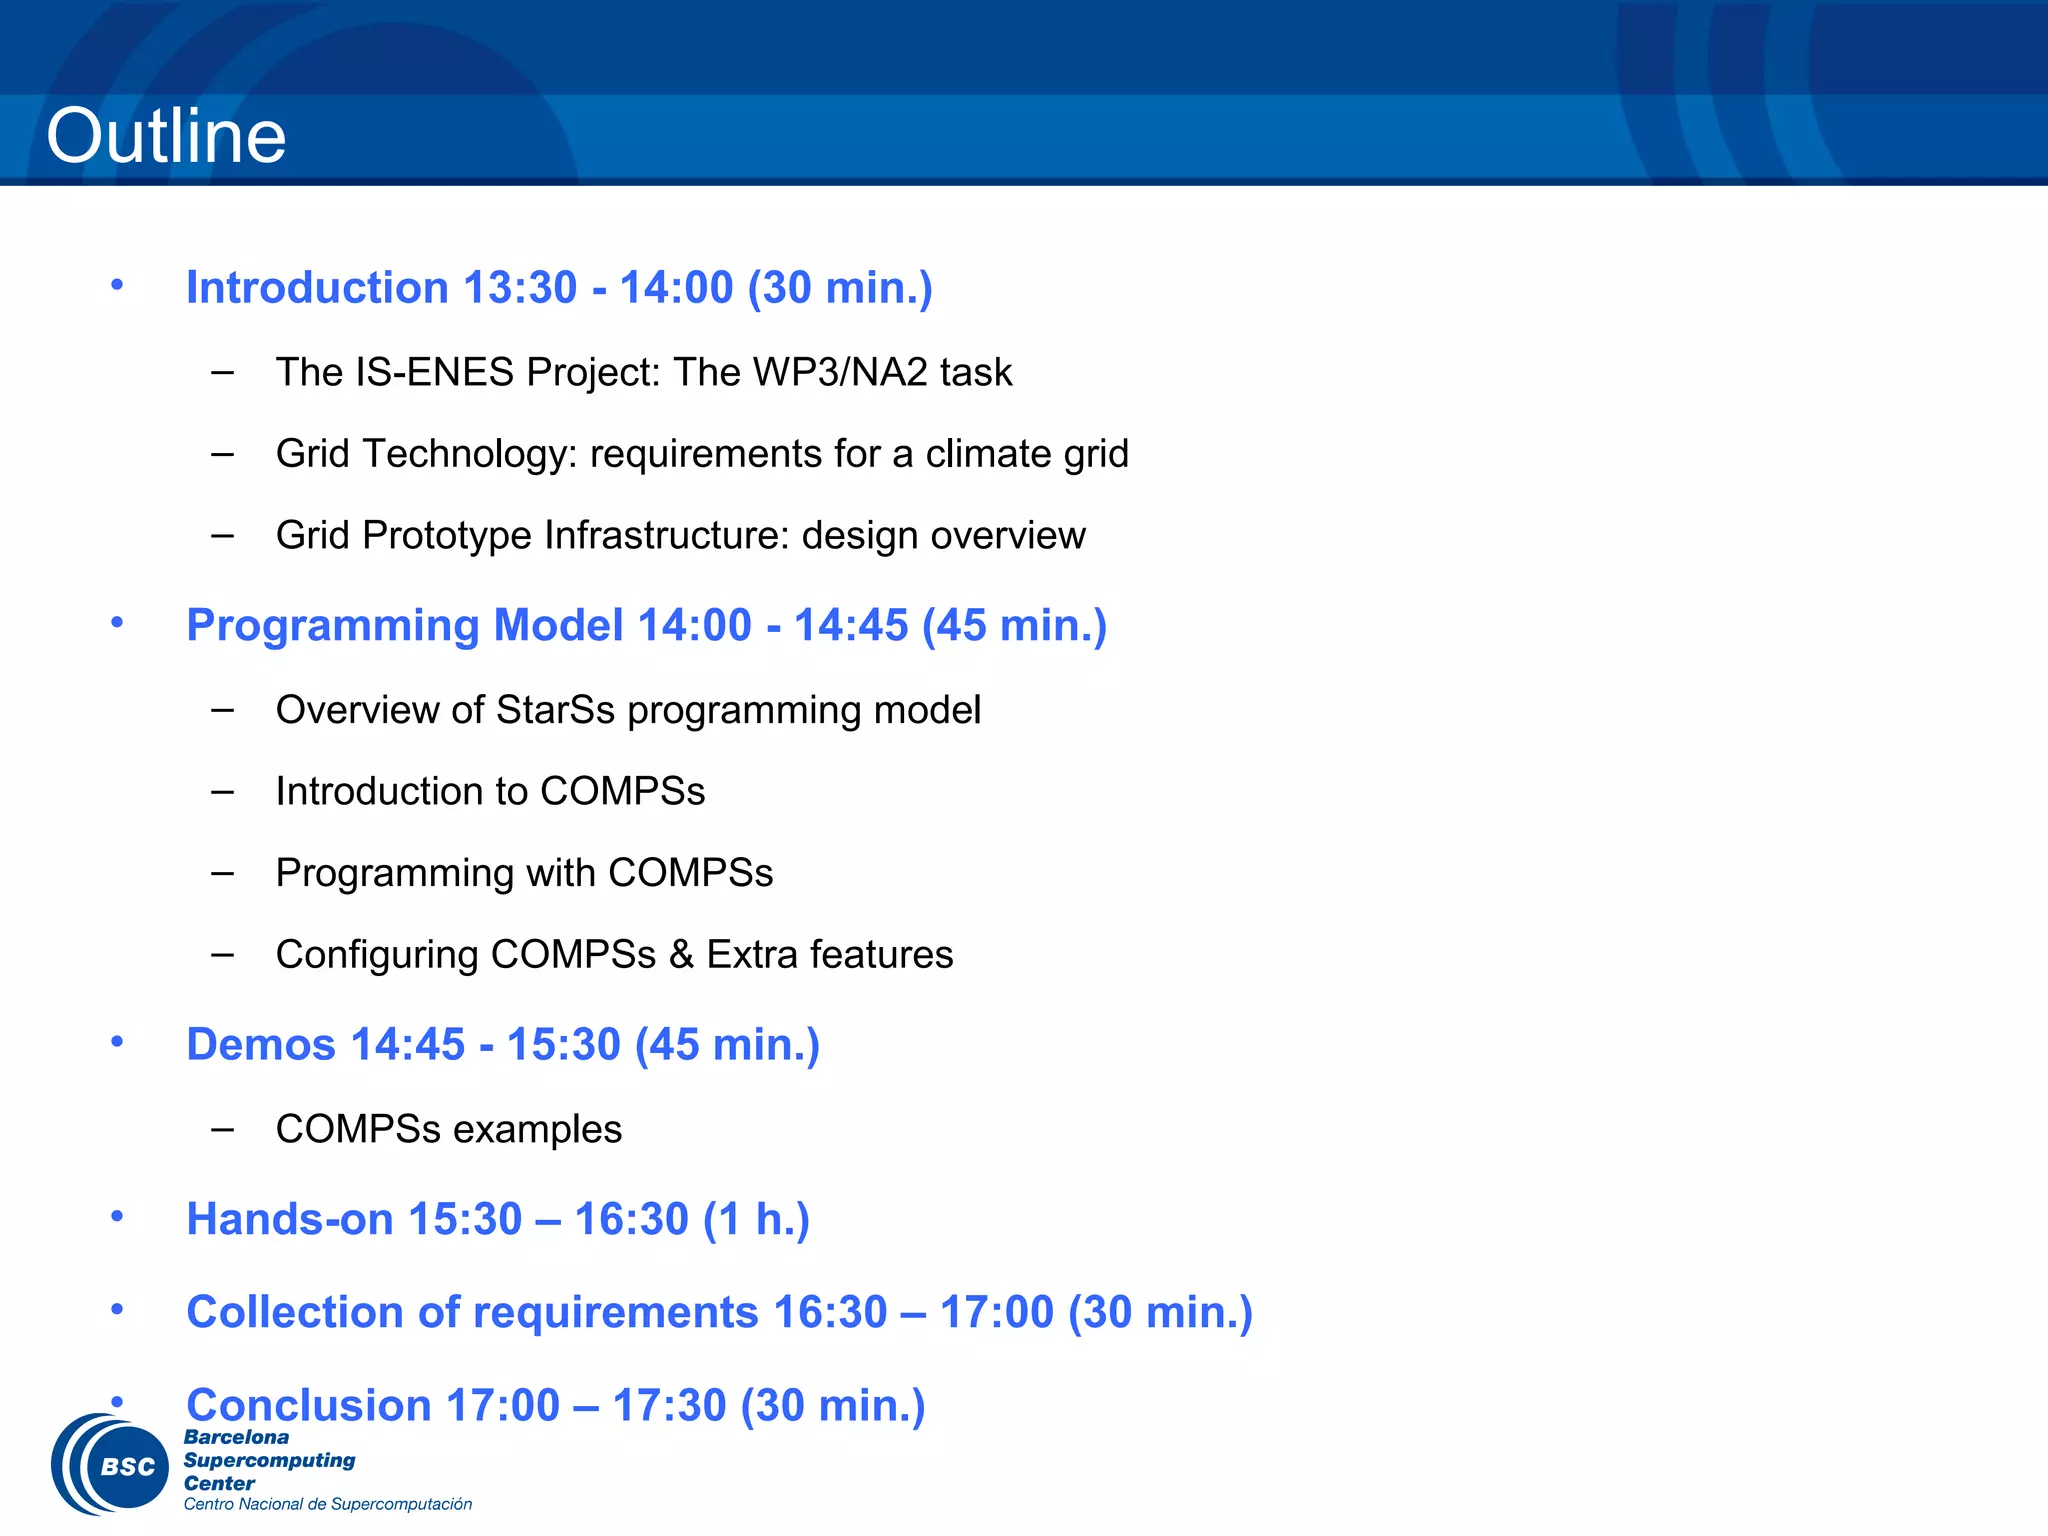
Task: Click bullet point beside Introduction heading
Action: tap(117, 285)
